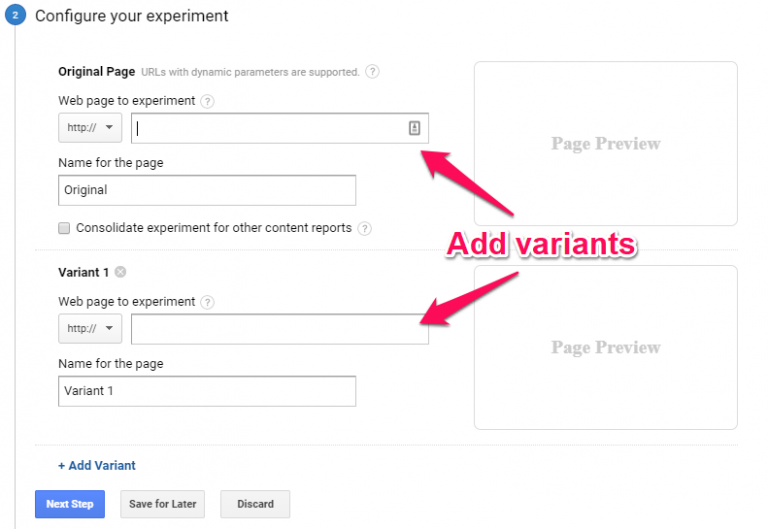The width and height of the screenshot is (768, 529).
Task: Click the step 2 circle badge
Action: pos(15,15)
